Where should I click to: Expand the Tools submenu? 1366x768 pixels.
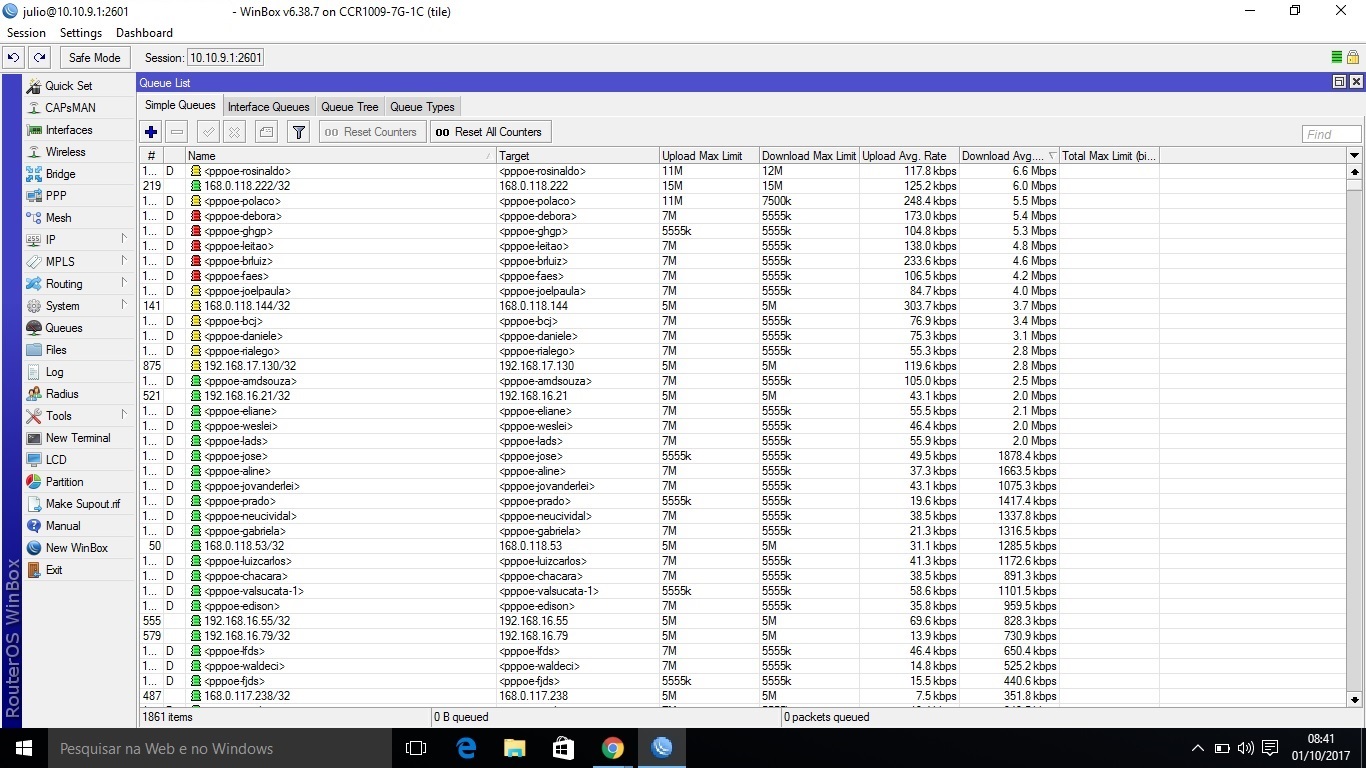tap(124, 415)
